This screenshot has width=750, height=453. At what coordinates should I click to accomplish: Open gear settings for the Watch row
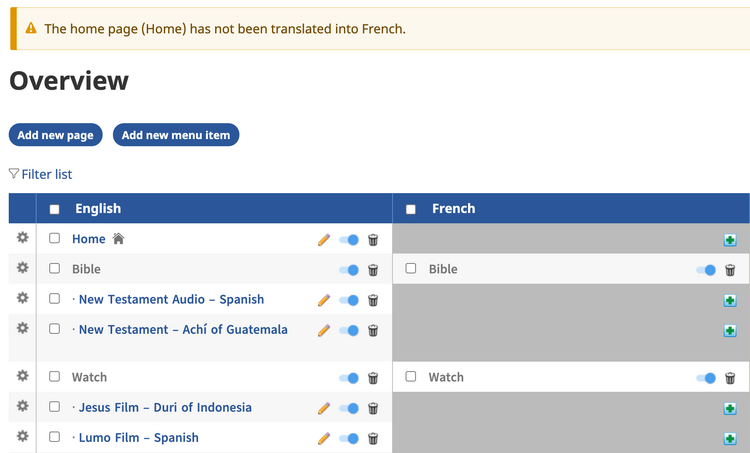(23, 376)
